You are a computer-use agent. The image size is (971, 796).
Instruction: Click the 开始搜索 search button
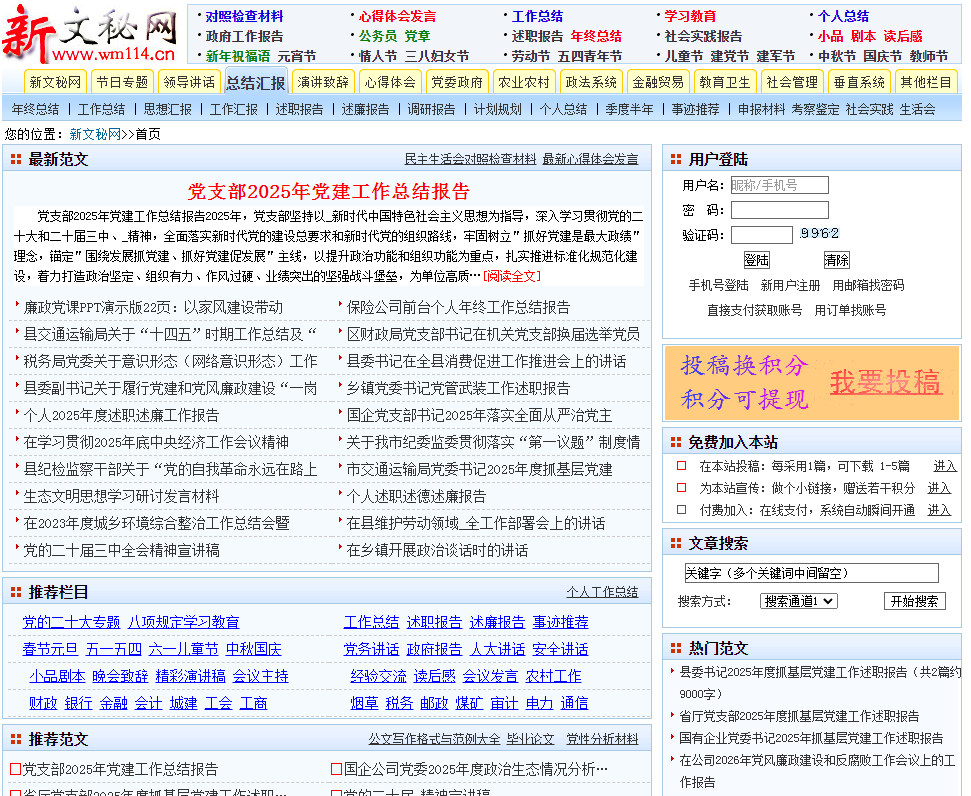tap(913, 601)
